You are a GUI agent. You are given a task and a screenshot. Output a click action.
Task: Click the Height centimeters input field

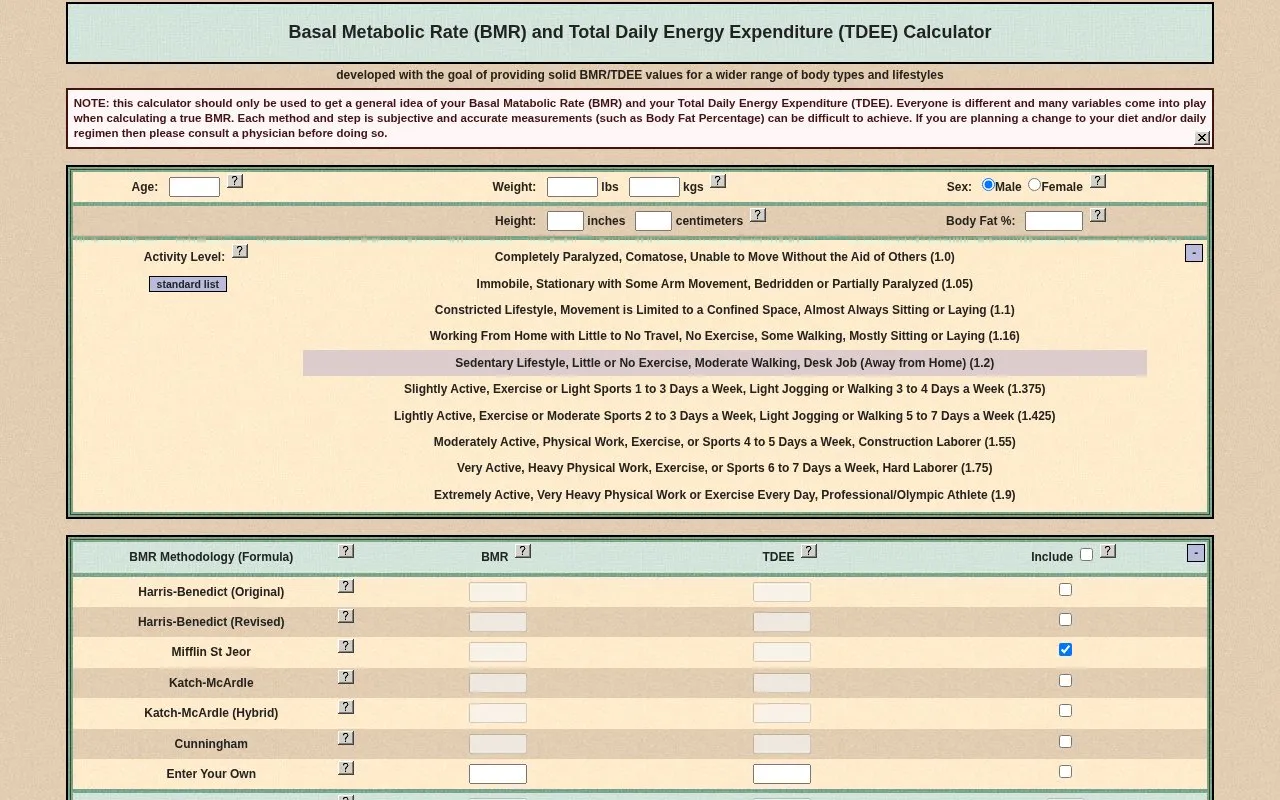[x=653, y=221]
